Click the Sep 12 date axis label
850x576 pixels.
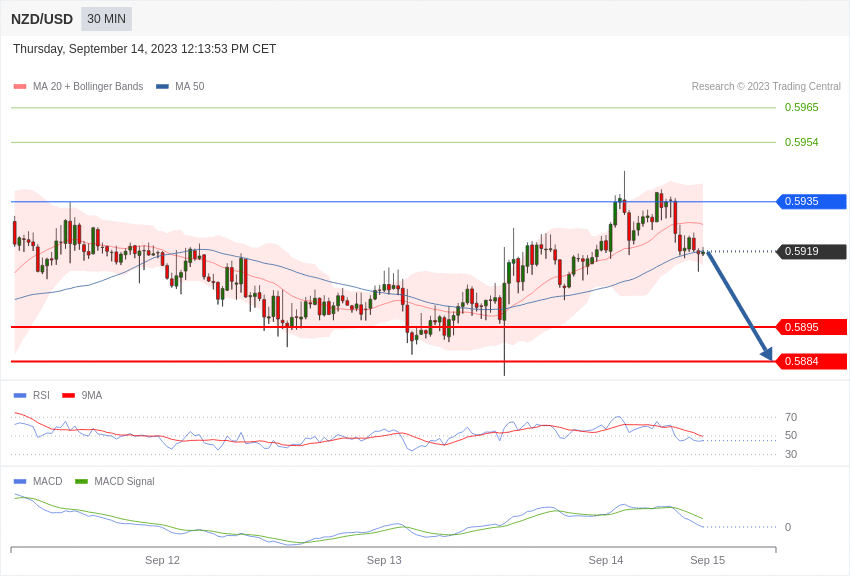tap(162, 560)
